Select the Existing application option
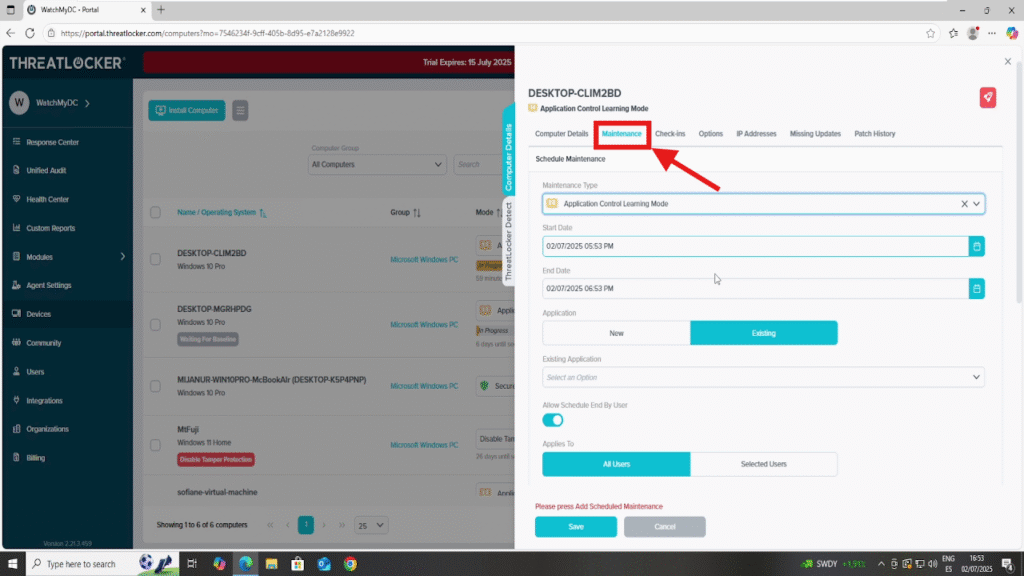The width and height of the screenshot is (1024, 576). pos(763,333)
